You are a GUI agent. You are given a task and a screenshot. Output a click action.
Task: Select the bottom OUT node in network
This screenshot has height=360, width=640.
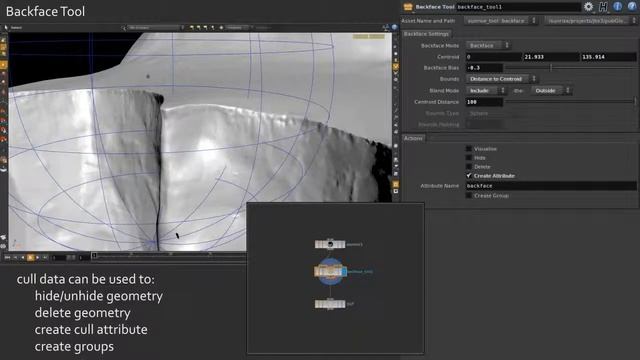[330, 304]
